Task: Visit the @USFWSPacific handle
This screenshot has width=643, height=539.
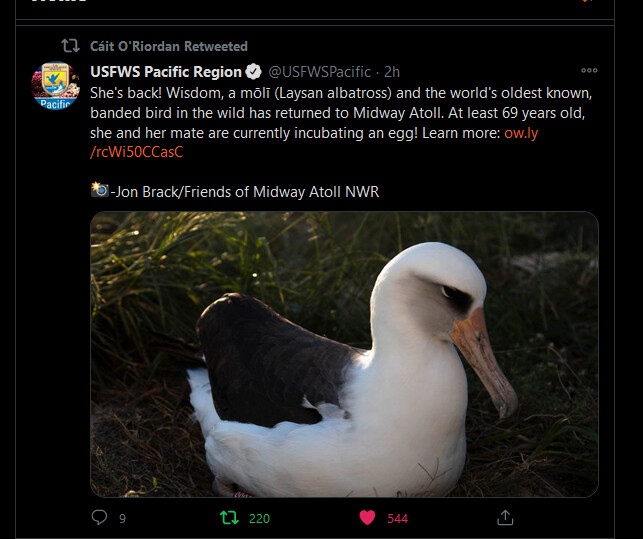Action: (318, 72)
